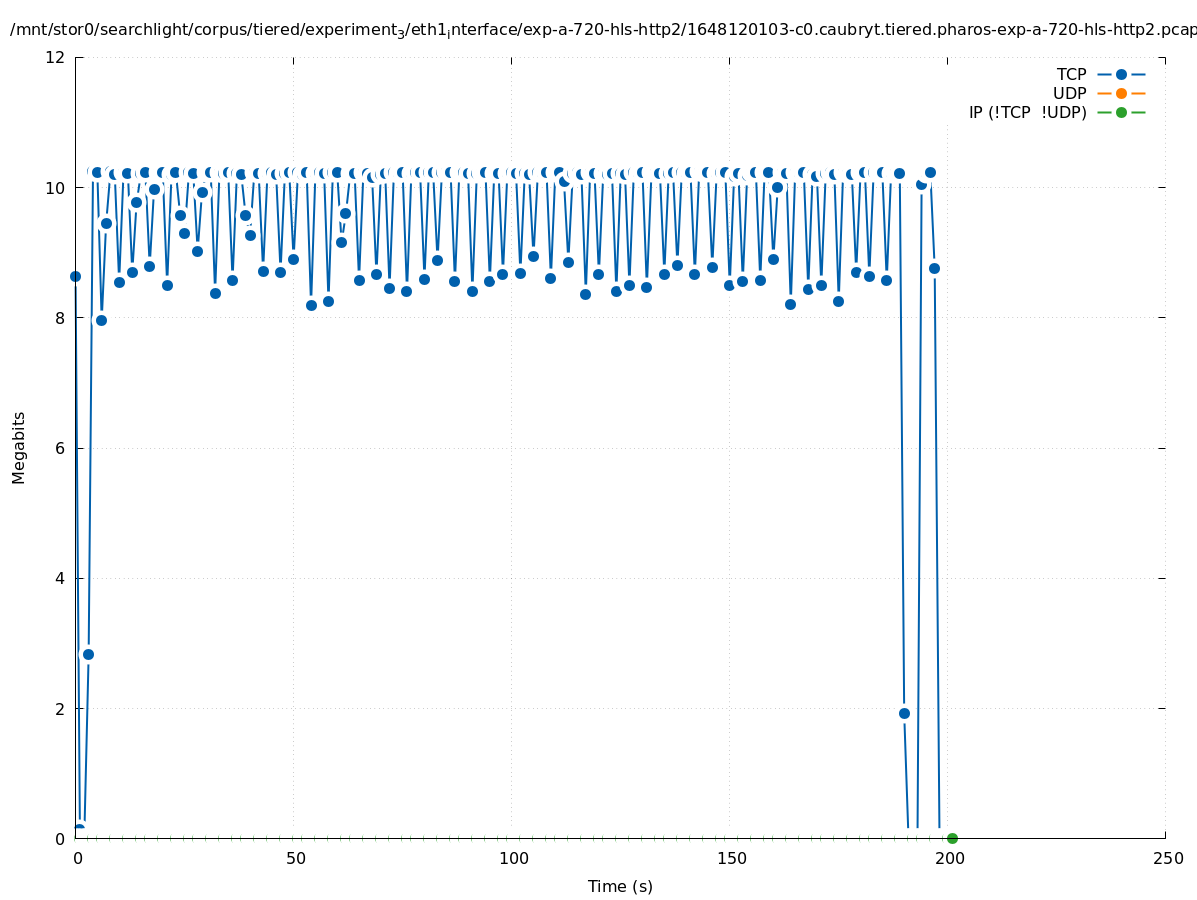The width and height of the screenshot is (1197, 900).
Task: Click the first TCP point on the y-axis
Action: pyautogui.click(x=75, y=276)
